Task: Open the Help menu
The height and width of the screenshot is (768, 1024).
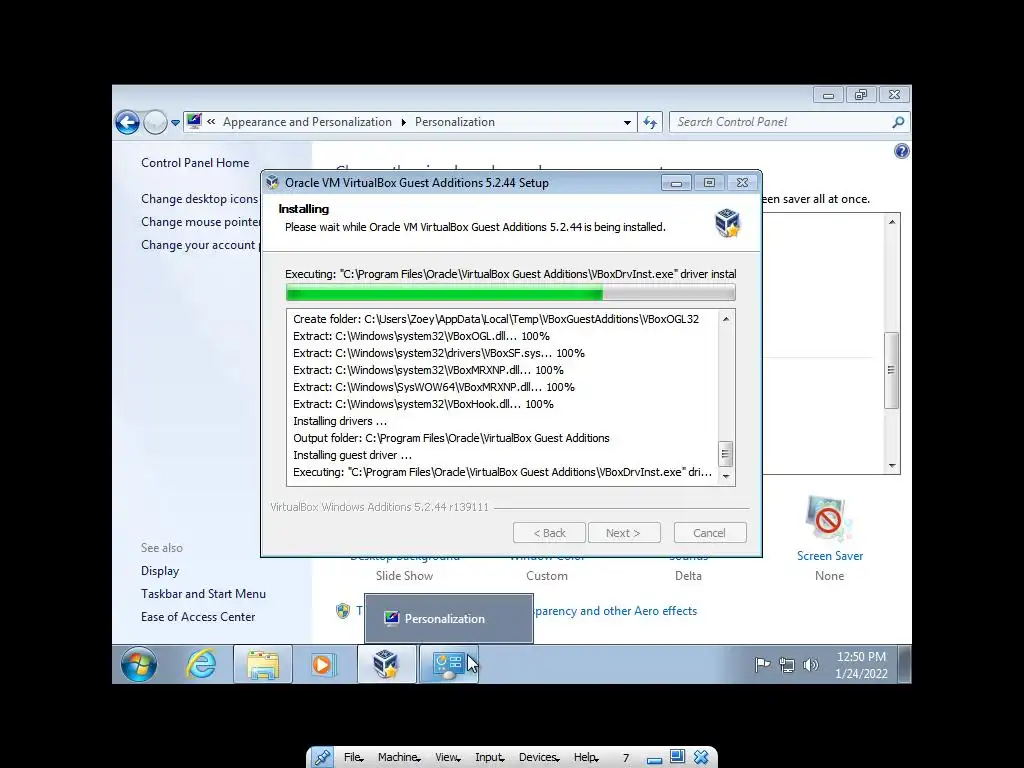Action: point(586,757)
